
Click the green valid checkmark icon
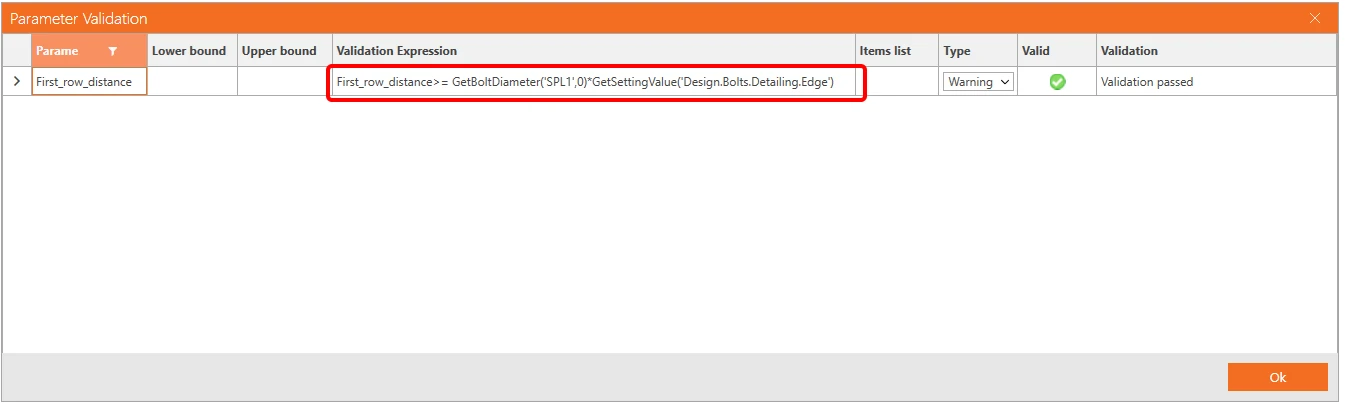[x=1057, y=82]
